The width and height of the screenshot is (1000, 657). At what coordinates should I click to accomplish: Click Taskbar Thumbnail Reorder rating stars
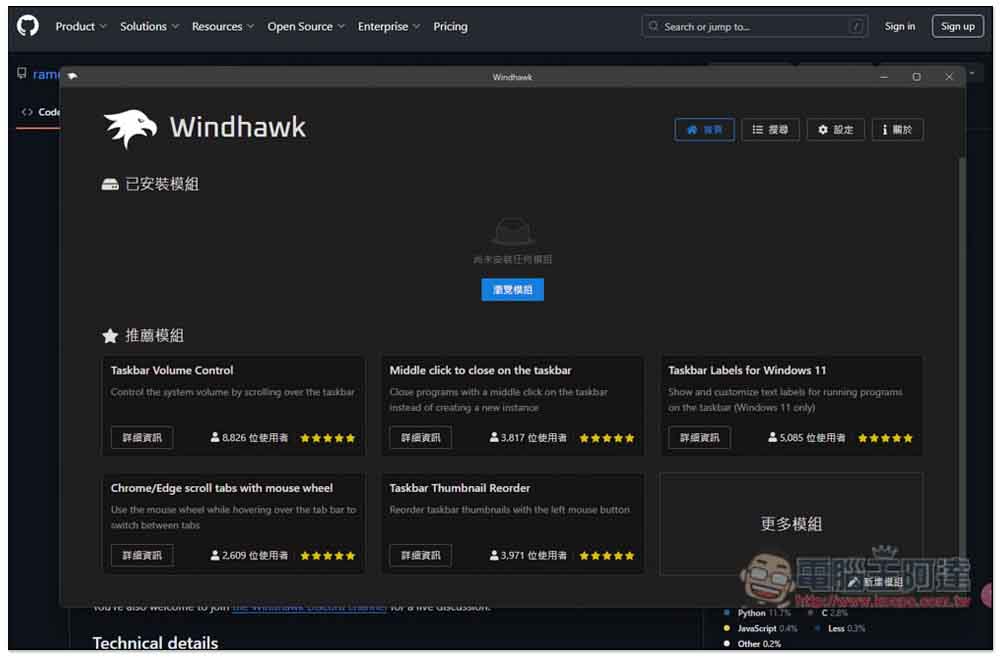pyautogui.click(x=607, y=556)
